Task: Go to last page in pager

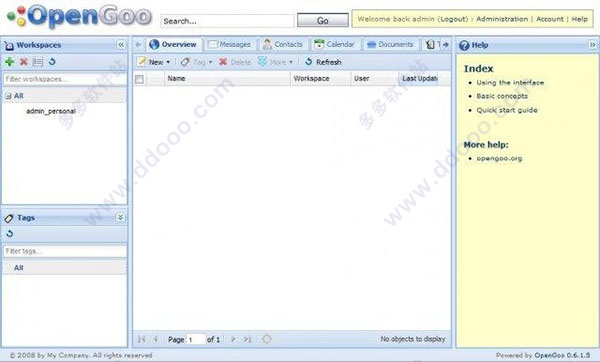Action: point(248,339)
